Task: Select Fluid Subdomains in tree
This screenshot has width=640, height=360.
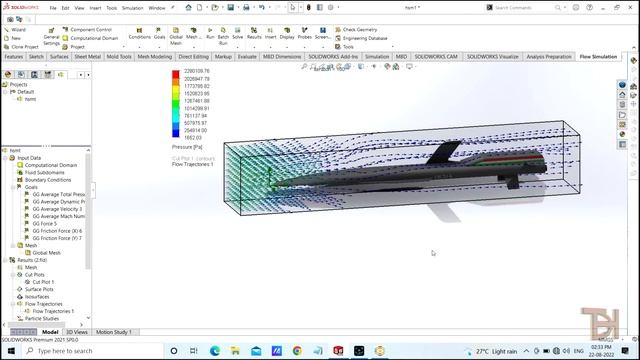Action: click(41, 173)
